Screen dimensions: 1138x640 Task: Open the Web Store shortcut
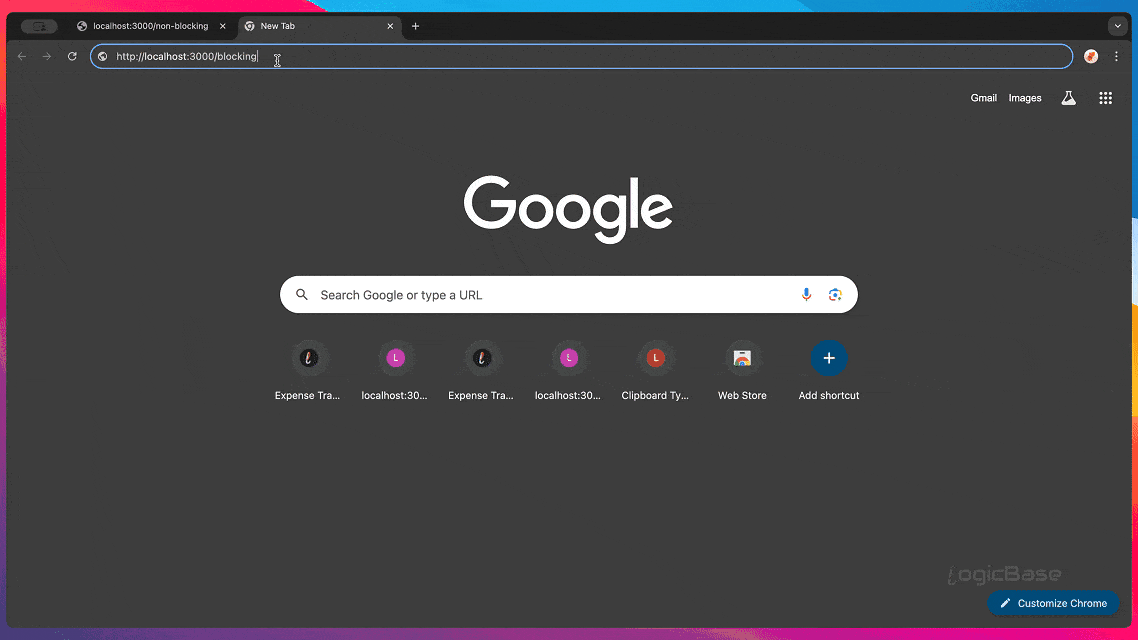pos(742,357)
